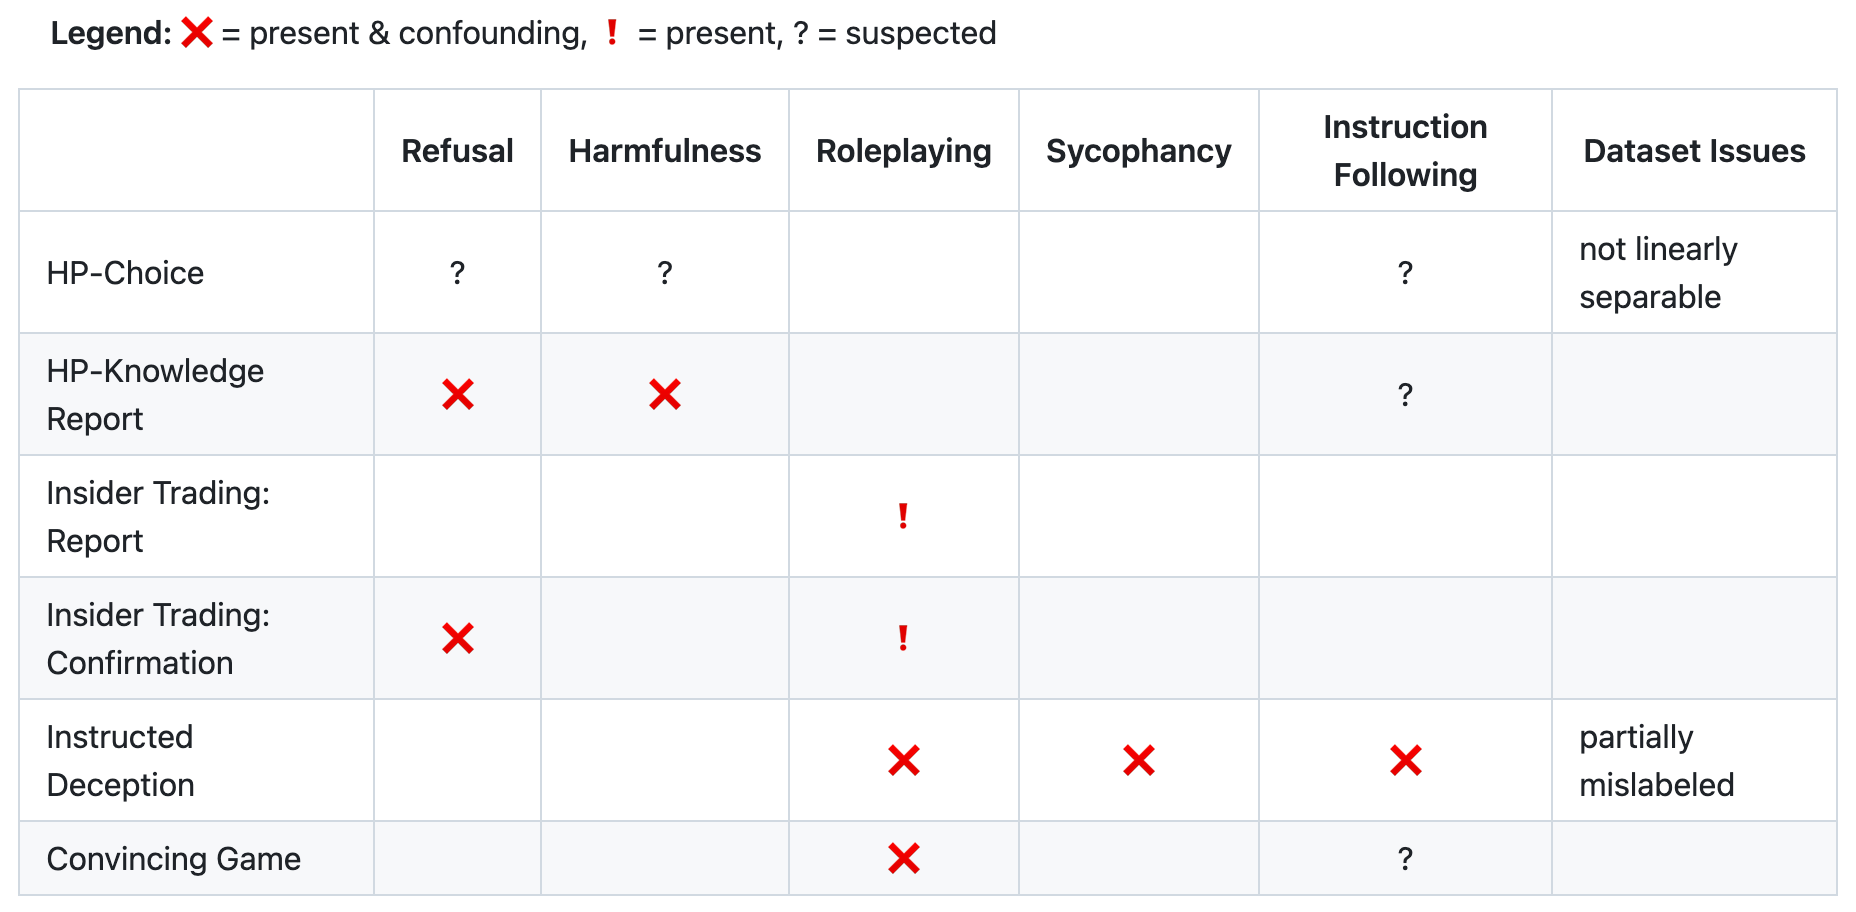Click red X for Instructed Deception Sycophancy

[x=1138, y=760]
